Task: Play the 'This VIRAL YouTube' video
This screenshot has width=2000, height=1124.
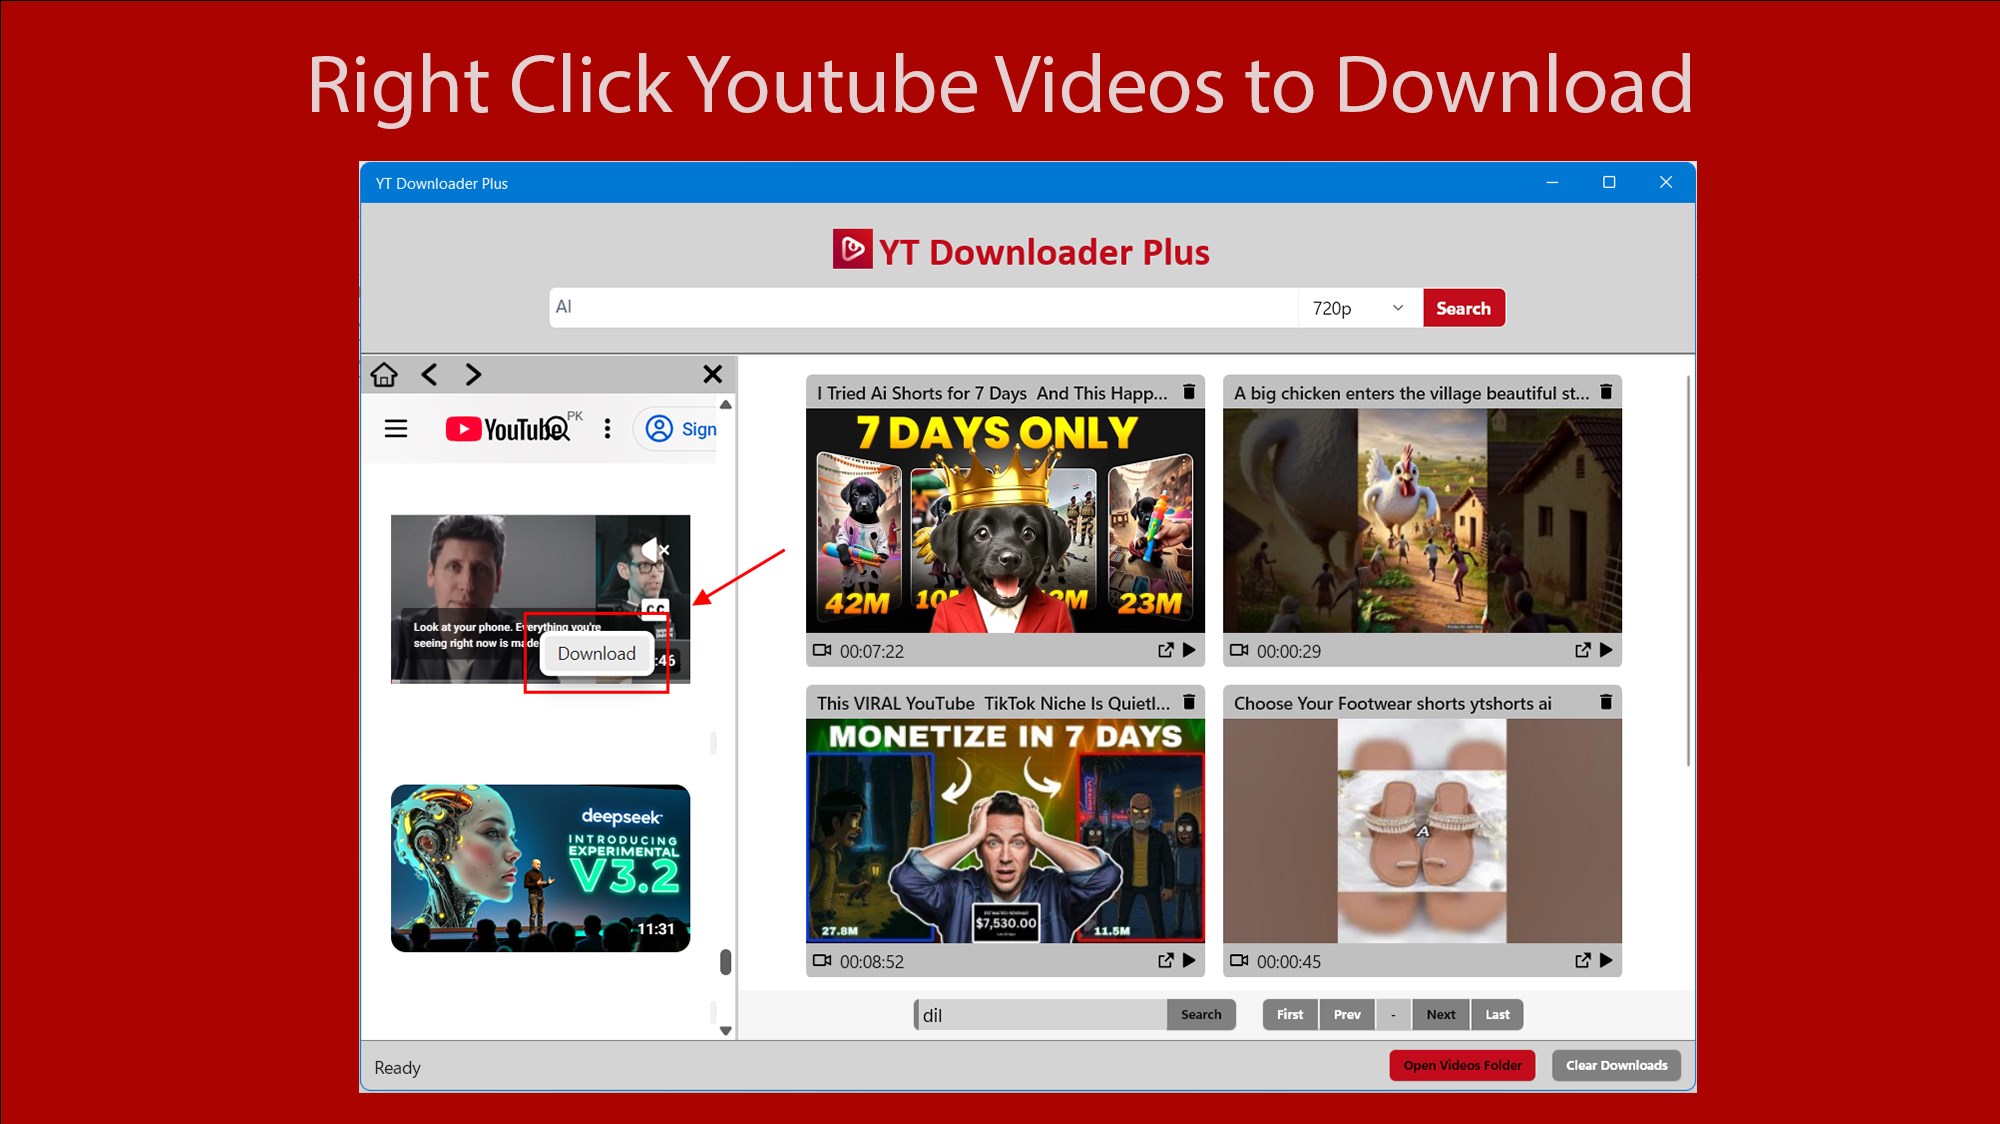Action: tap(1189, 960)
